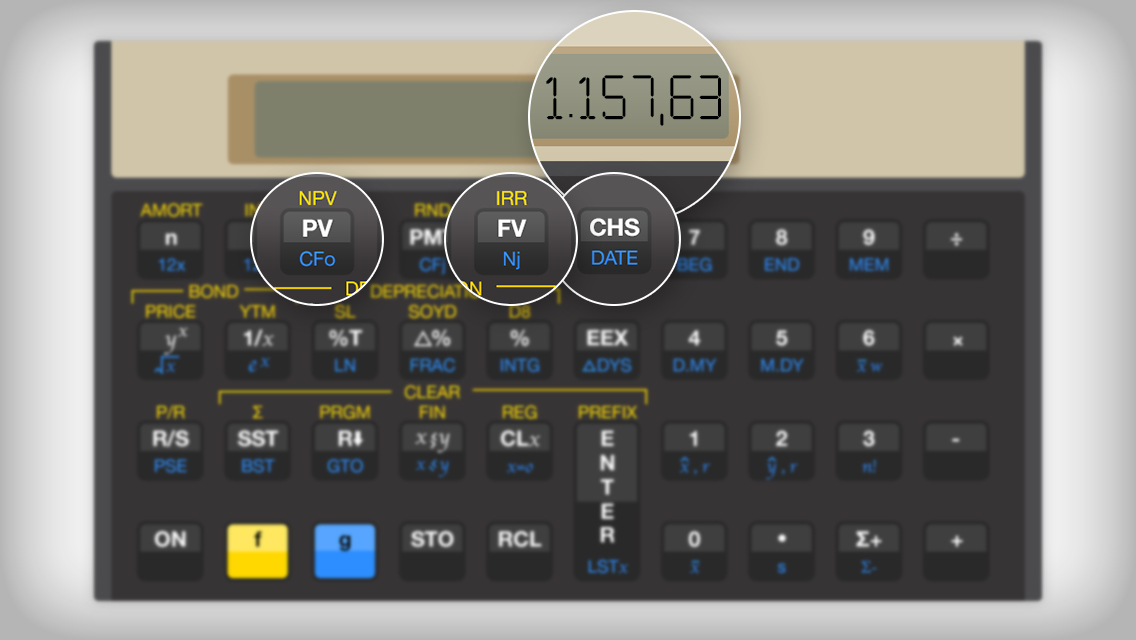Tap the R/S run/stop key
1136x640 pixels.
click(x=170, y=439)
